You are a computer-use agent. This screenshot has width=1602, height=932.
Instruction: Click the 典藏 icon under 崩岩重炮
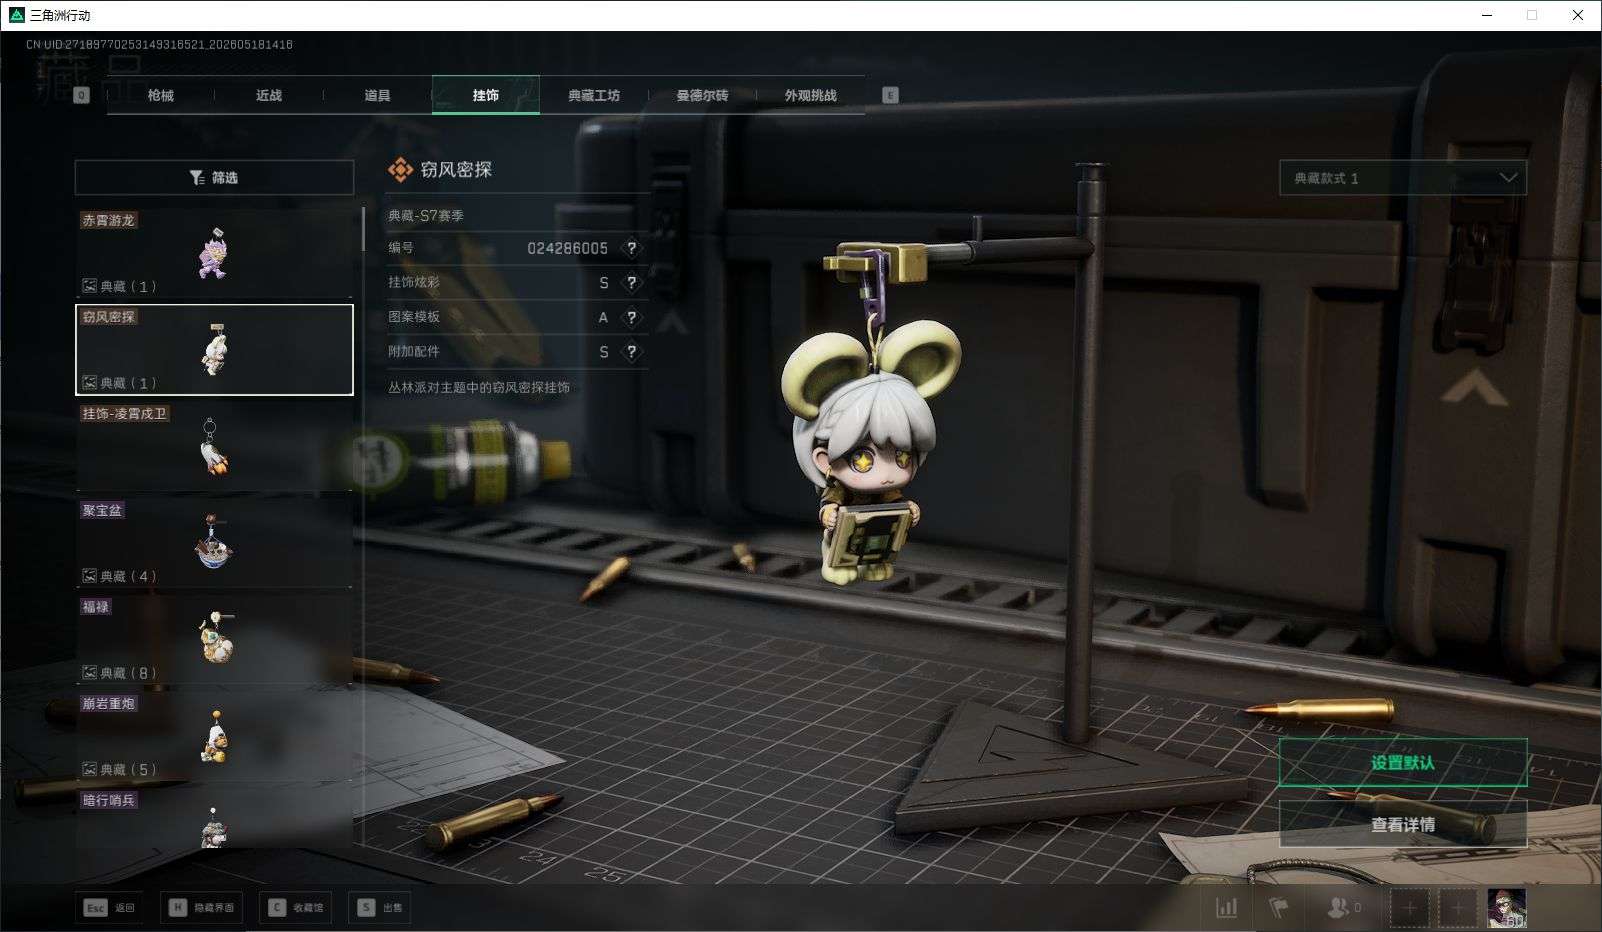coord(89,769)
